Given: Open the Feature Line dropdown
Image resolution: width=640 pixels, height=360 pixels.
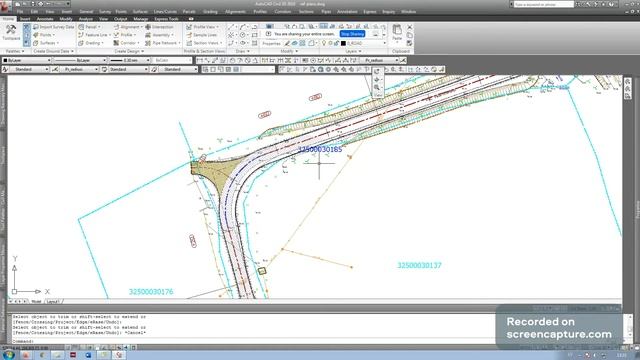Looking at the screenshot, I should (94, 35).
